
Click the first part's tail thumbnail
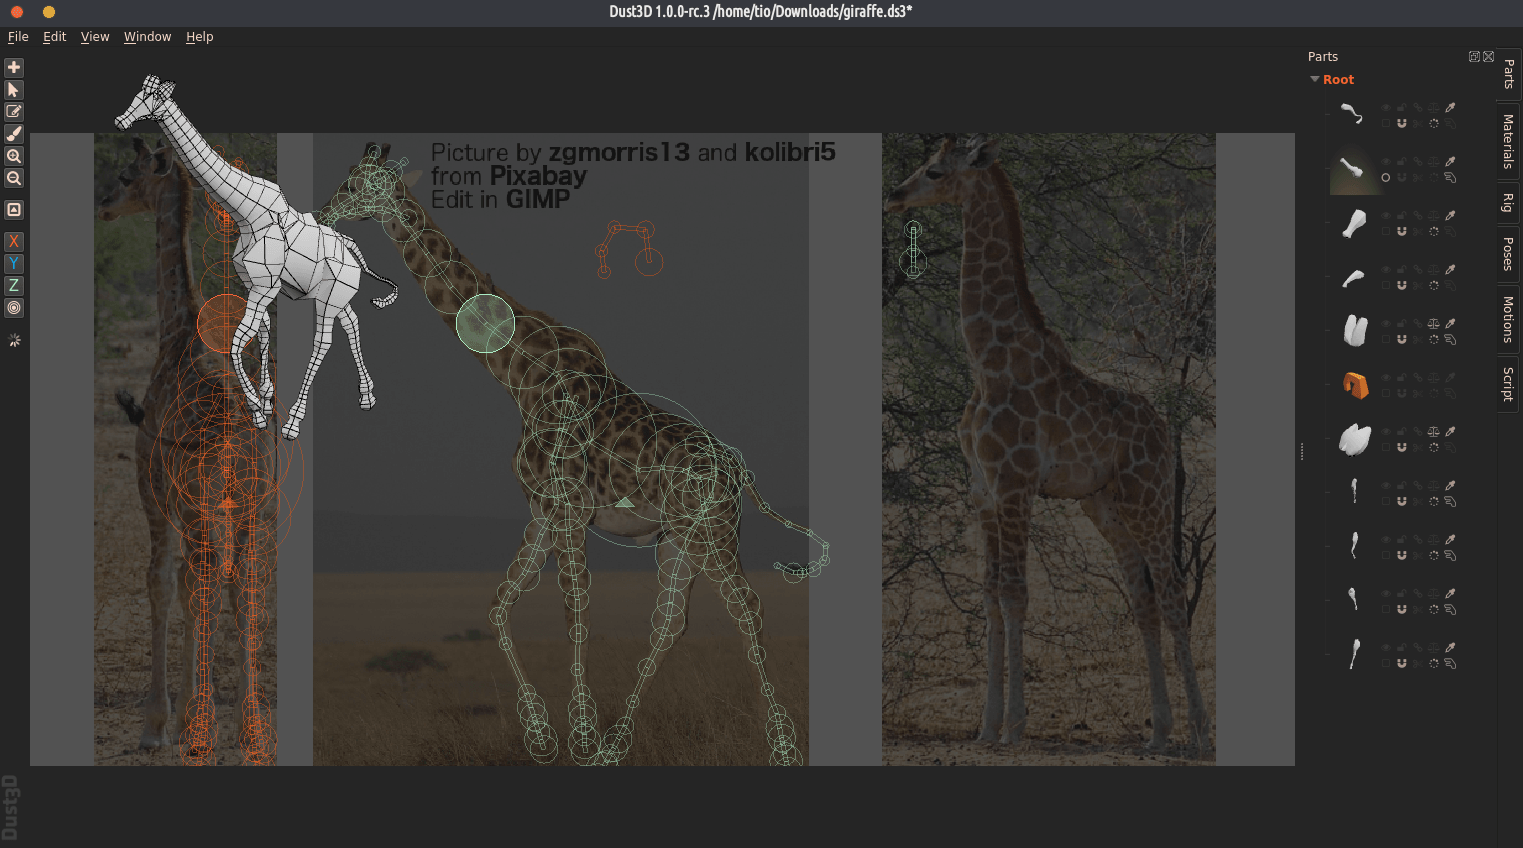pos(1352,113)
